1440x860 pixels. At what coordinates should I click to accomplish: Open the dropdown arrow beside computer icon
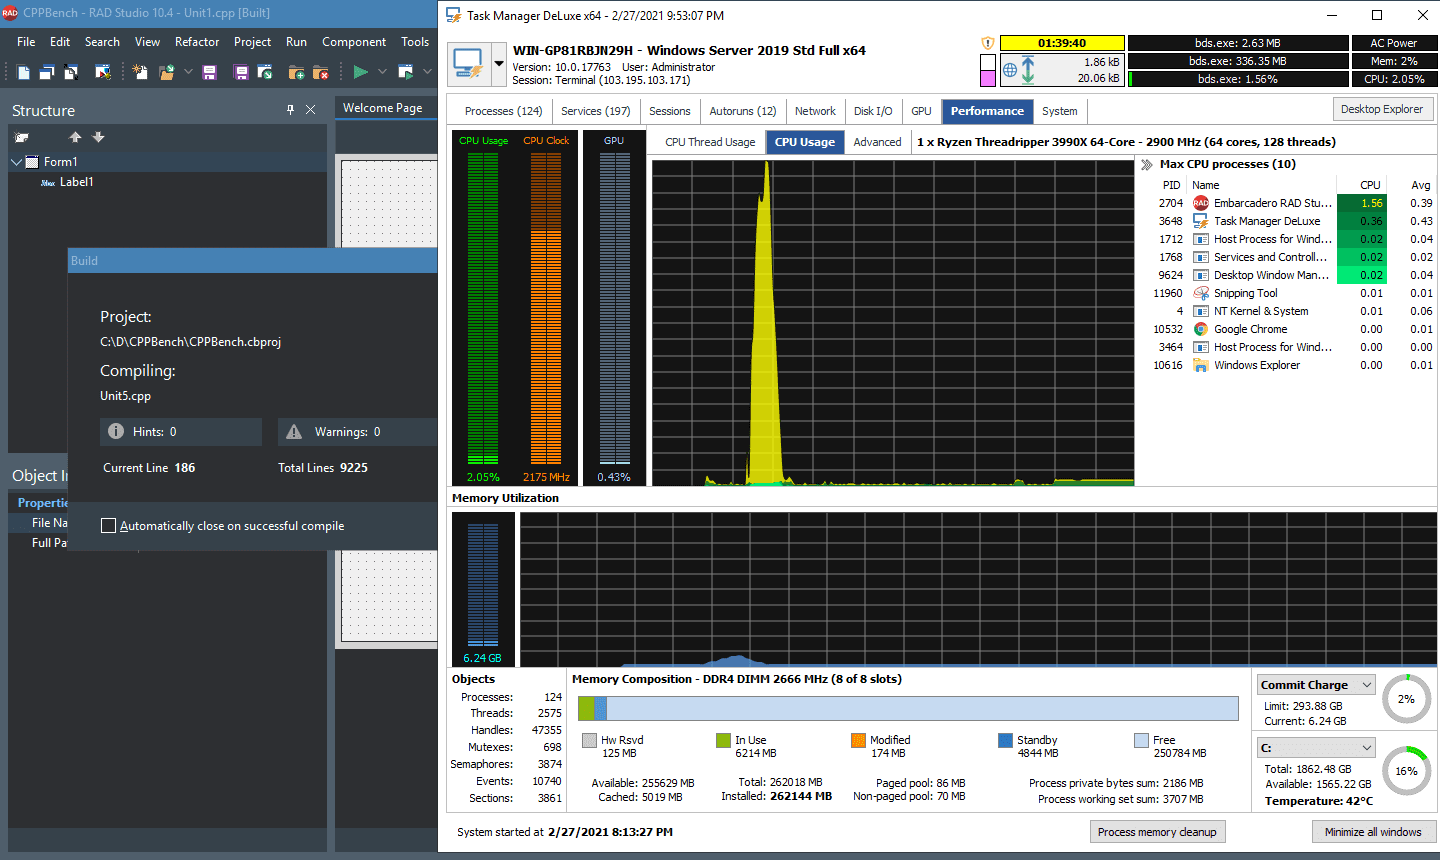coord(499,64)
